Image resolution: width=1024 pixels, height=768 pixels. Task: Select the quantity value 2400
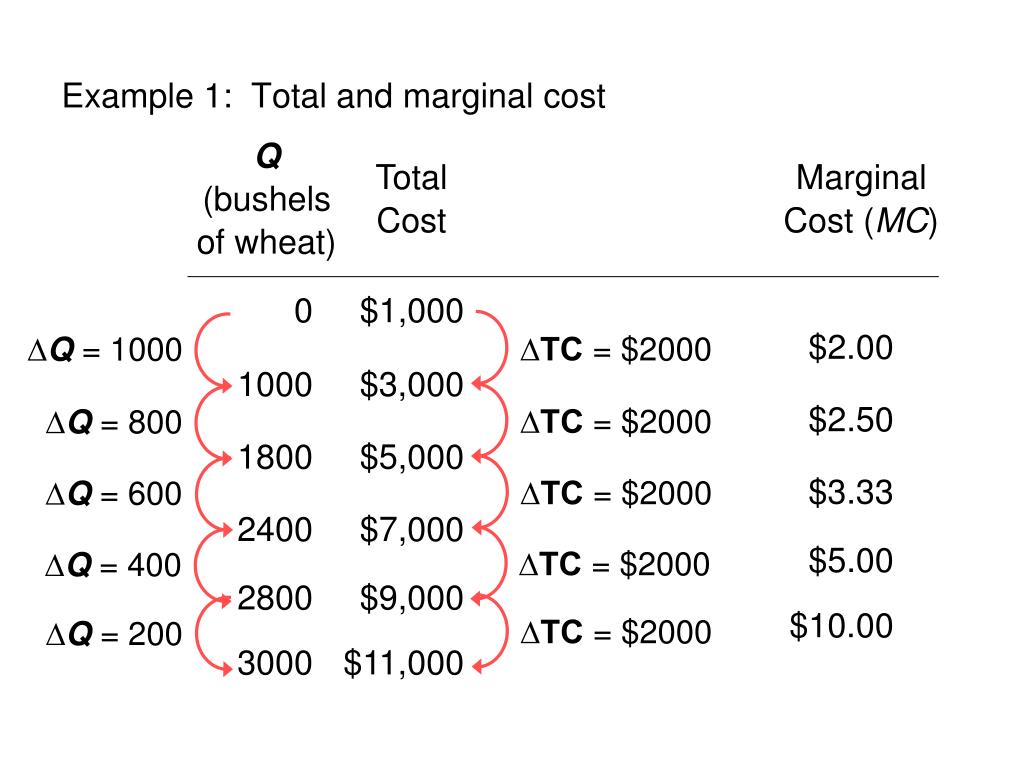pos(274,530)
